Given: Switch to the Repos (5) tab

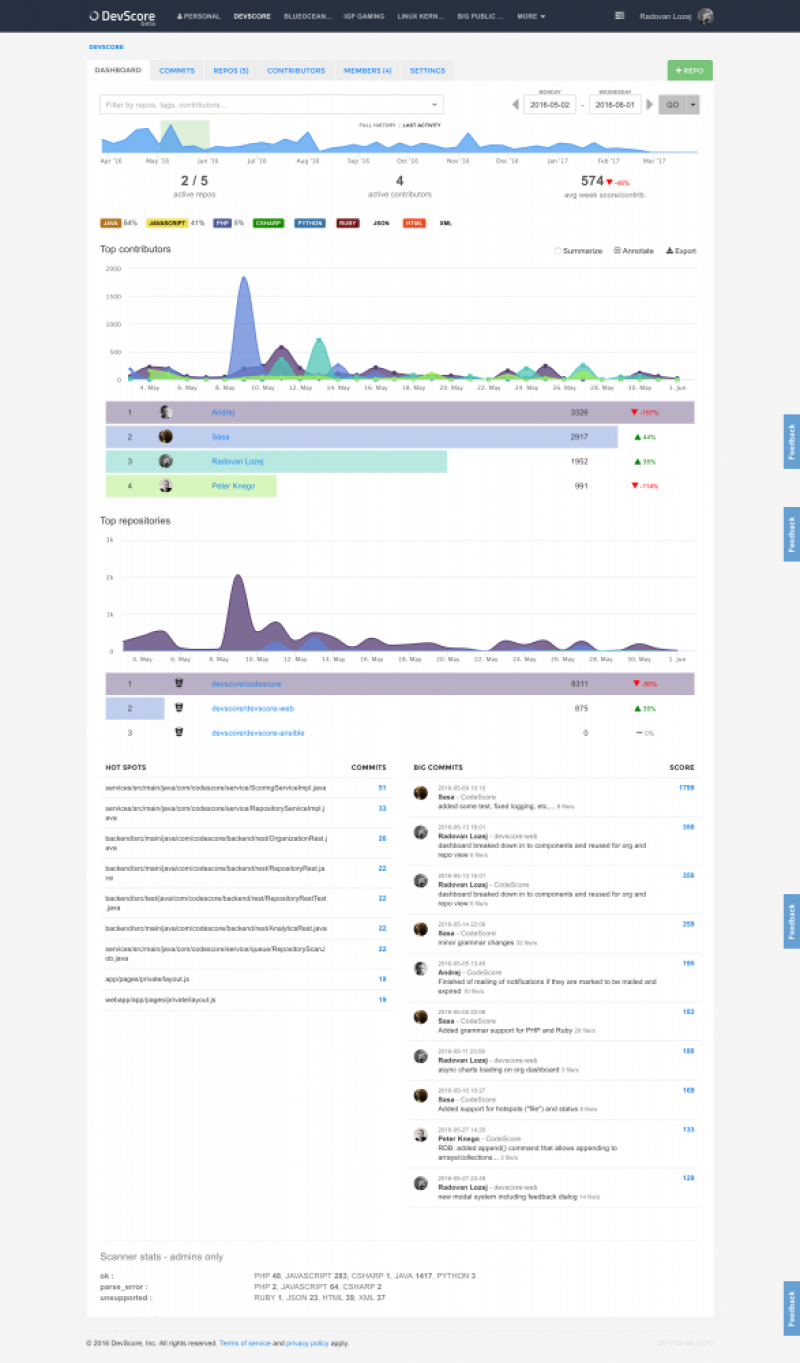Looking at the screenshot, I should point(231,71).
